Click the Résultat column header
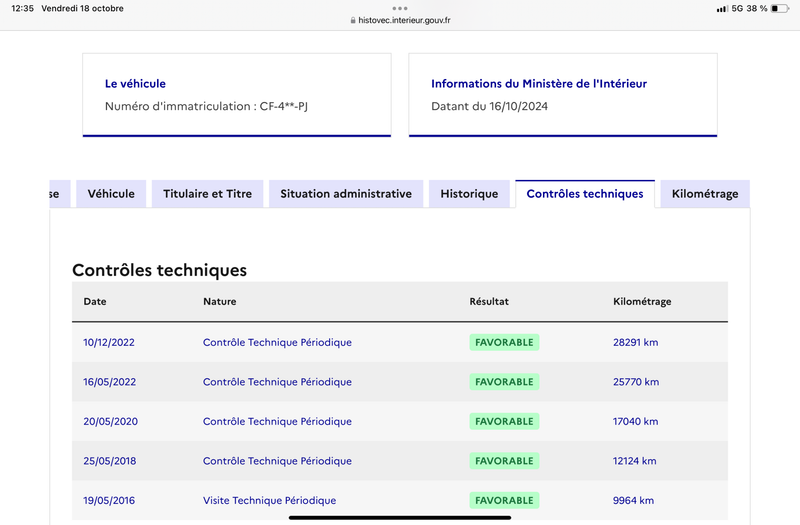 click(x=489, y=302)
